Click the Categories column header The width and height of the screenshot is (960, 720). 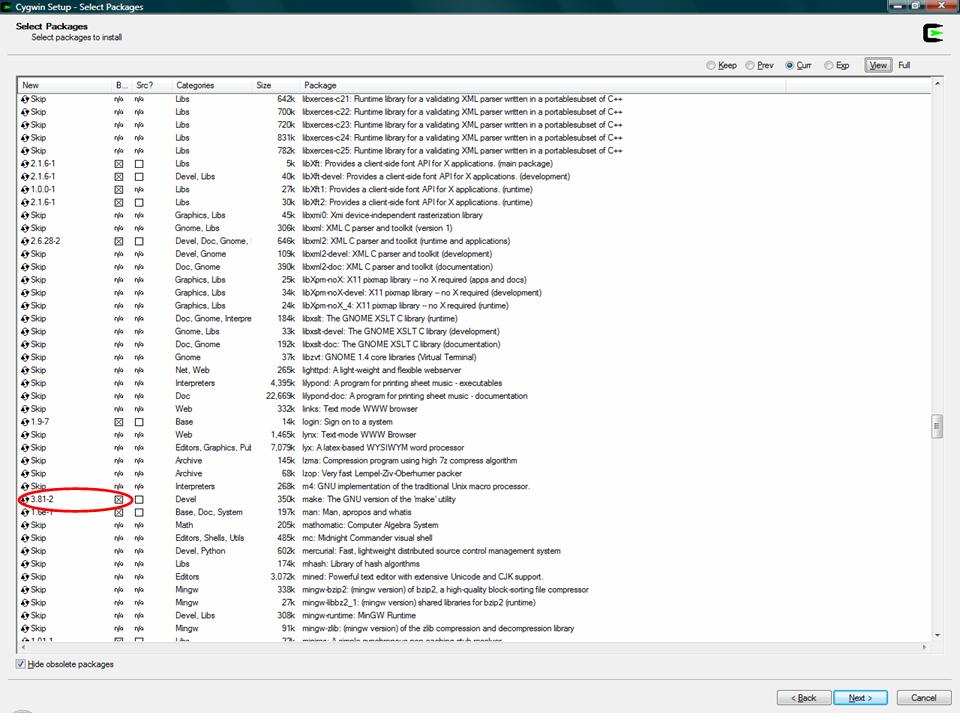(195, 85)
